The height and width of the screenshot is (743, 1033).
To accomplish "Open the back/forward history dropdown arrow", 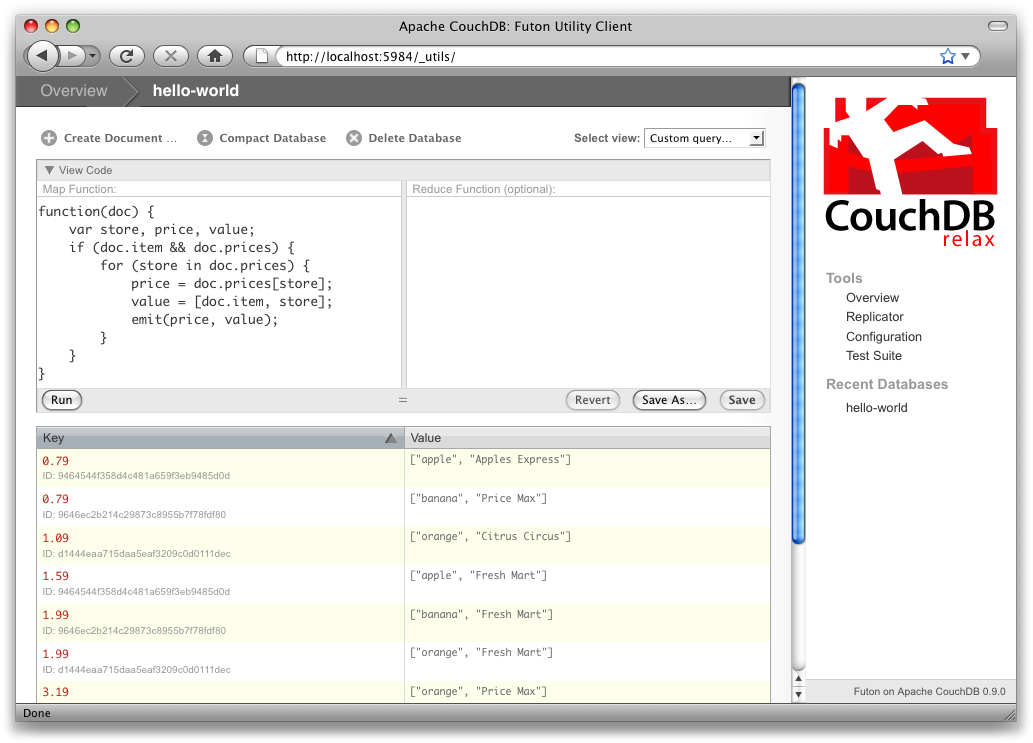I will [93, 56].
